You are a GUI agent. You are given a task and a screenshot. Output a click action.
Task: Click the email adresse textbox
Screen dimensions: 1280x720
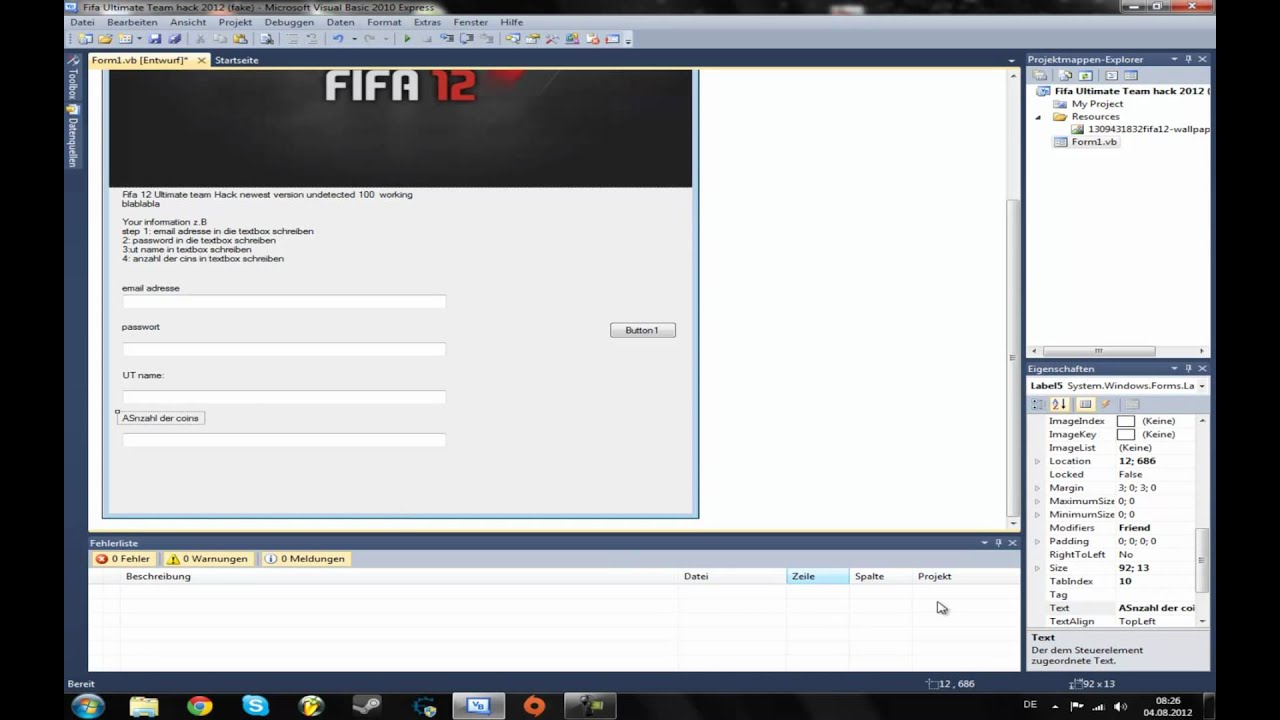pos(284,301)
